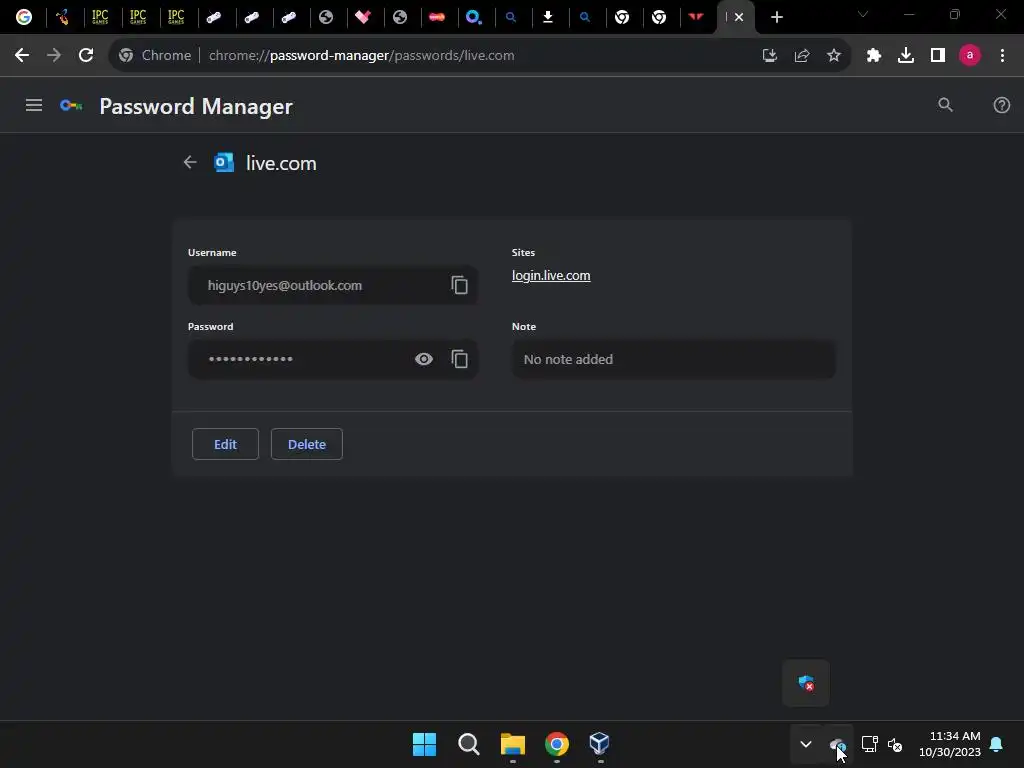Viewport: 1024px width, 768px height.
Task: Share this page from the address bar
Action: pos(802,56)
